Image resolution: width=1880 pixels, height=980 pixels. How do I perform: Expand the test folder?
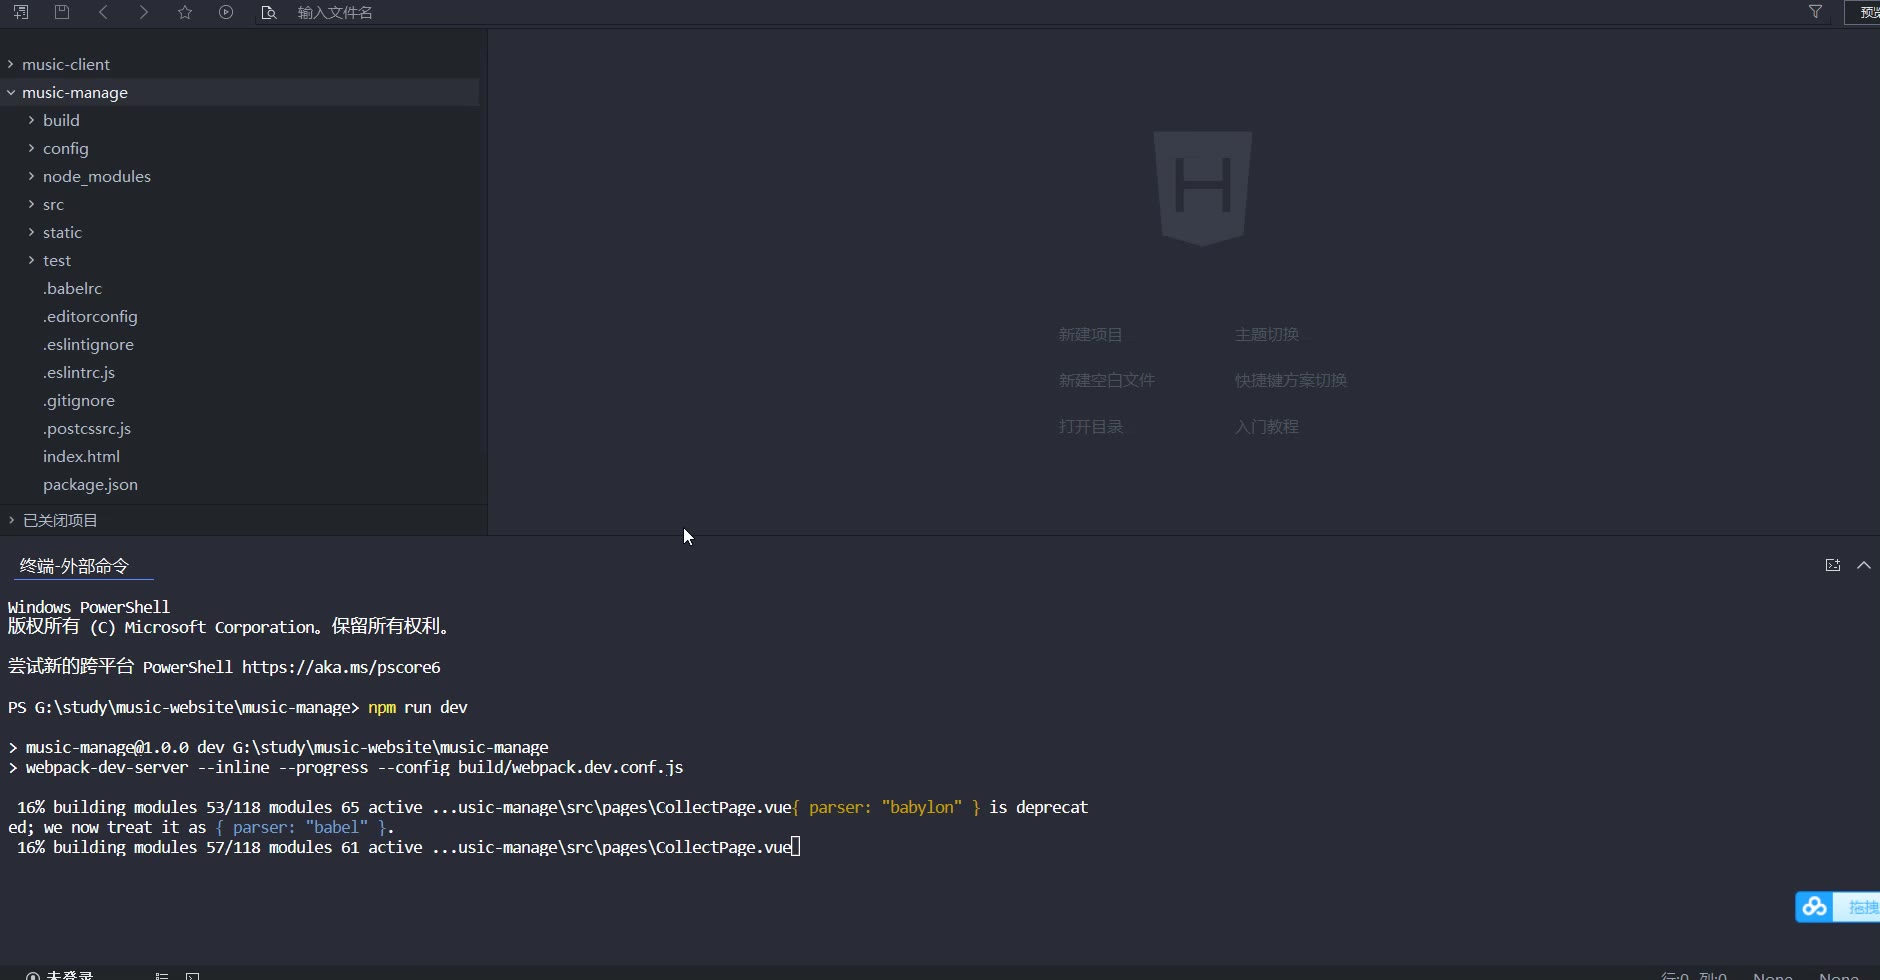[x=31, y=260]
